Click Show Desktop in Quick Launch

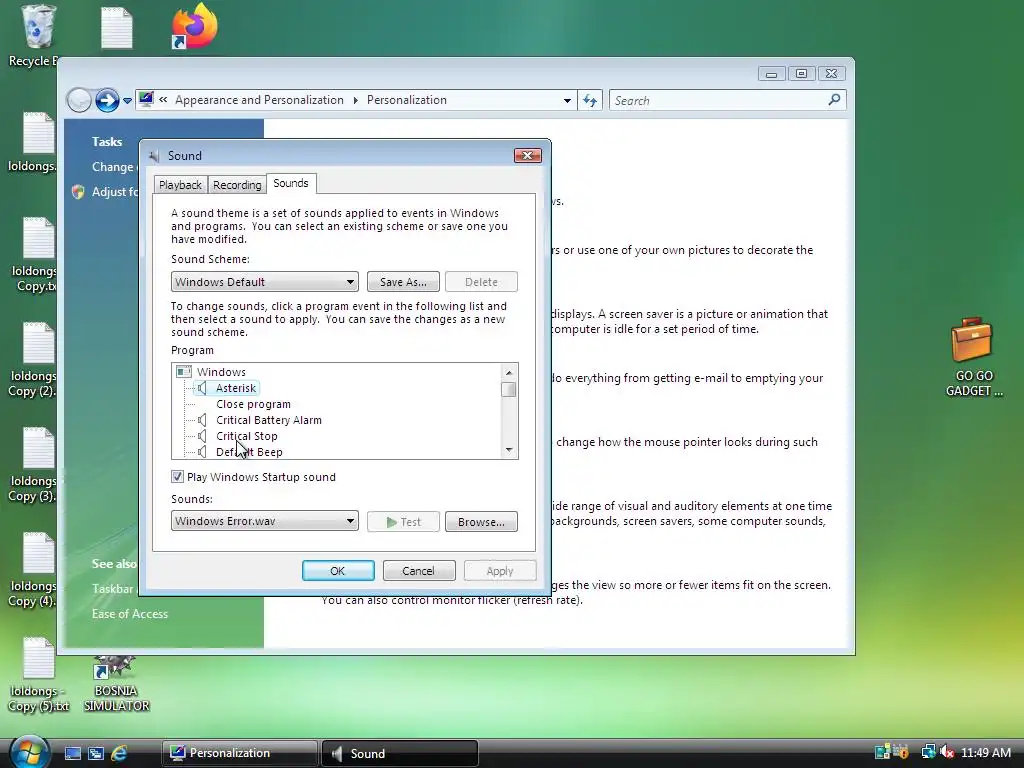(x=72, y=754)
